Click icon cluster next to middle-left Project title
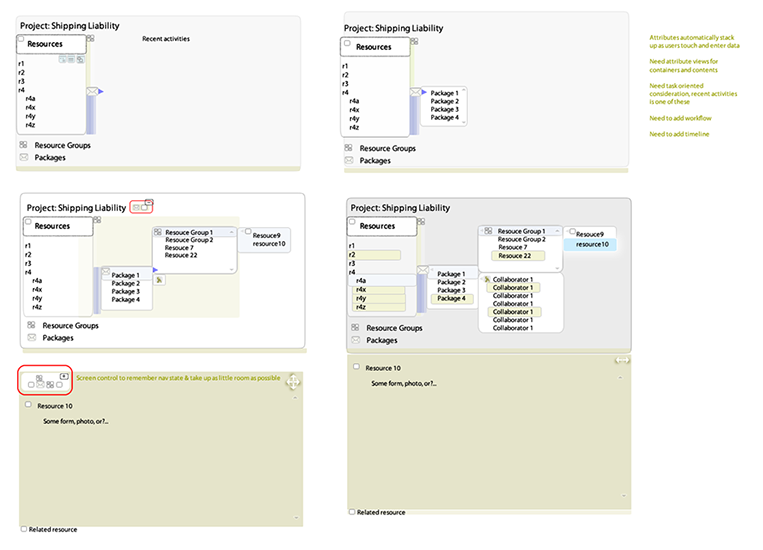Viewport: 763px width, 550px height. (141, 207)
